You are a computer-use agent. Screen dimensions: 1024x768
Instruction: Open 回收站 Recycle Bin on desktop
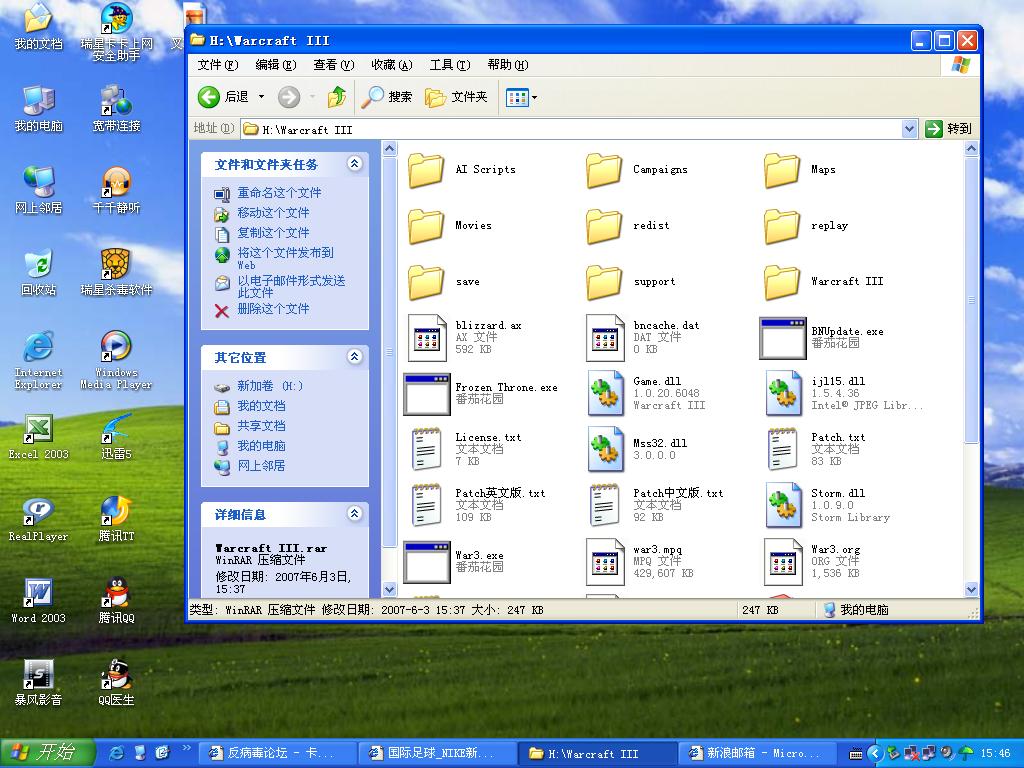click(x=38, y=273)
